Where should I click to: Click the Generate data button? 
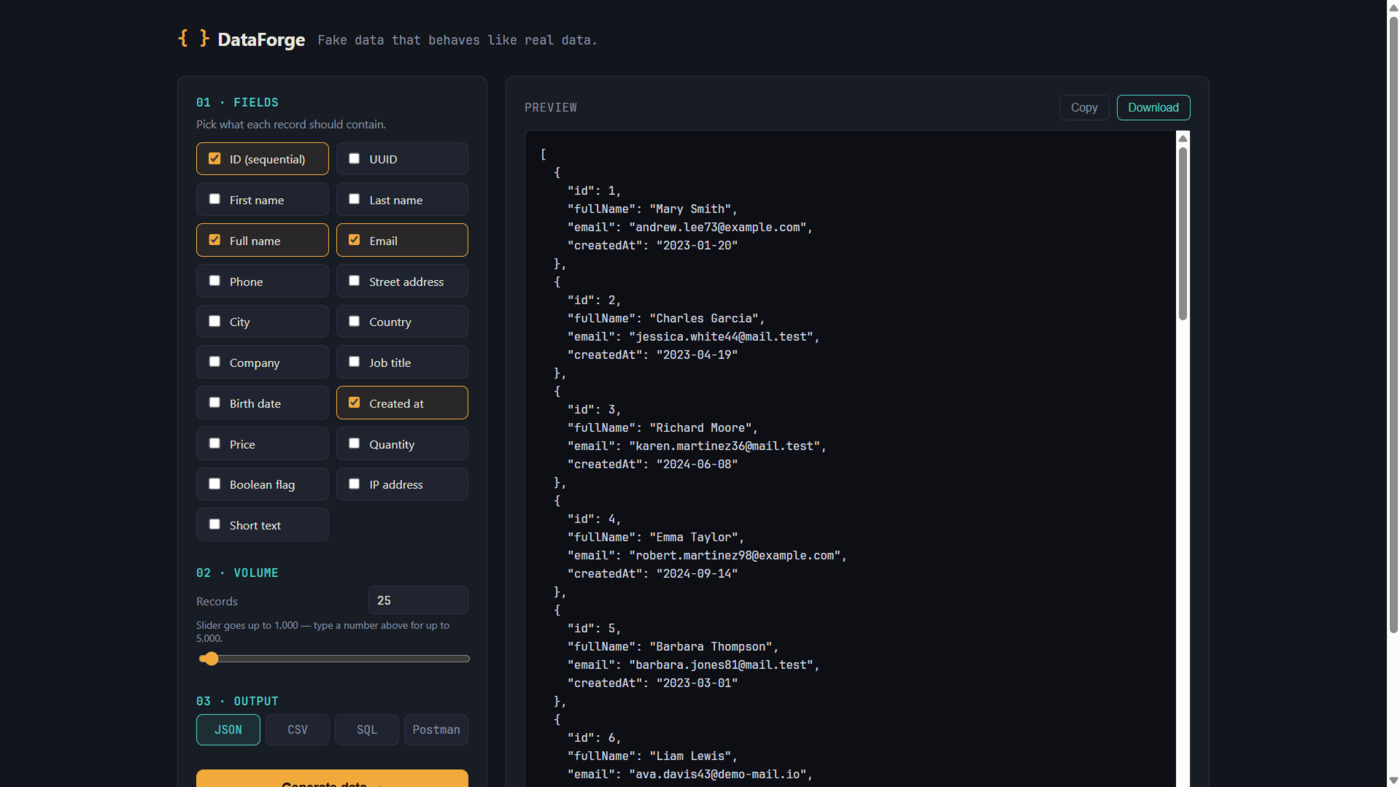point(332,778)
